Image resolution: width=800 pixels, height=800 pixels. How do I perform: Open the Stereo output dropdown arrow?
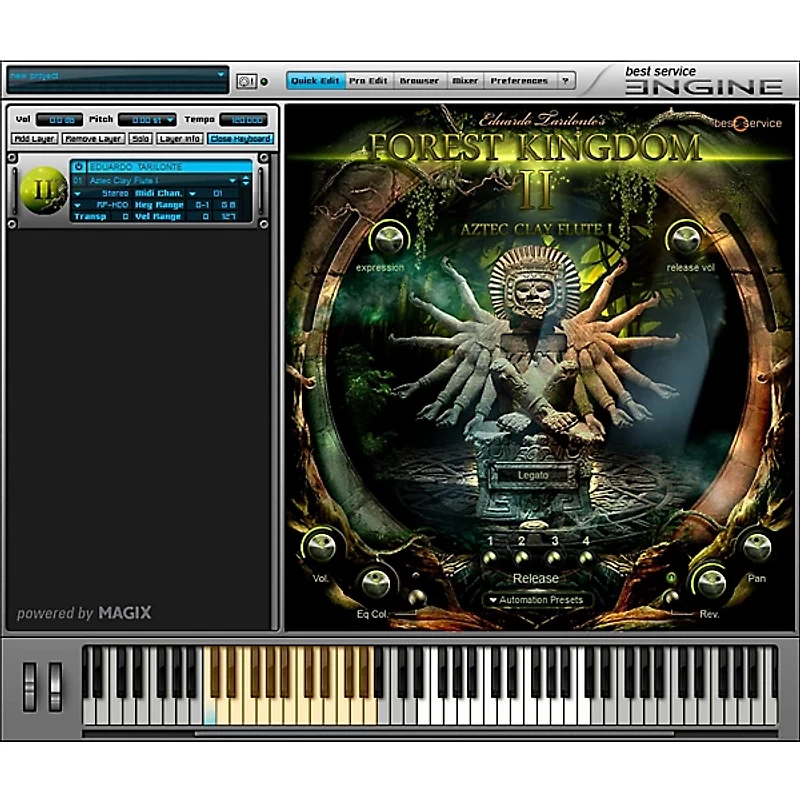click(78, 193)
